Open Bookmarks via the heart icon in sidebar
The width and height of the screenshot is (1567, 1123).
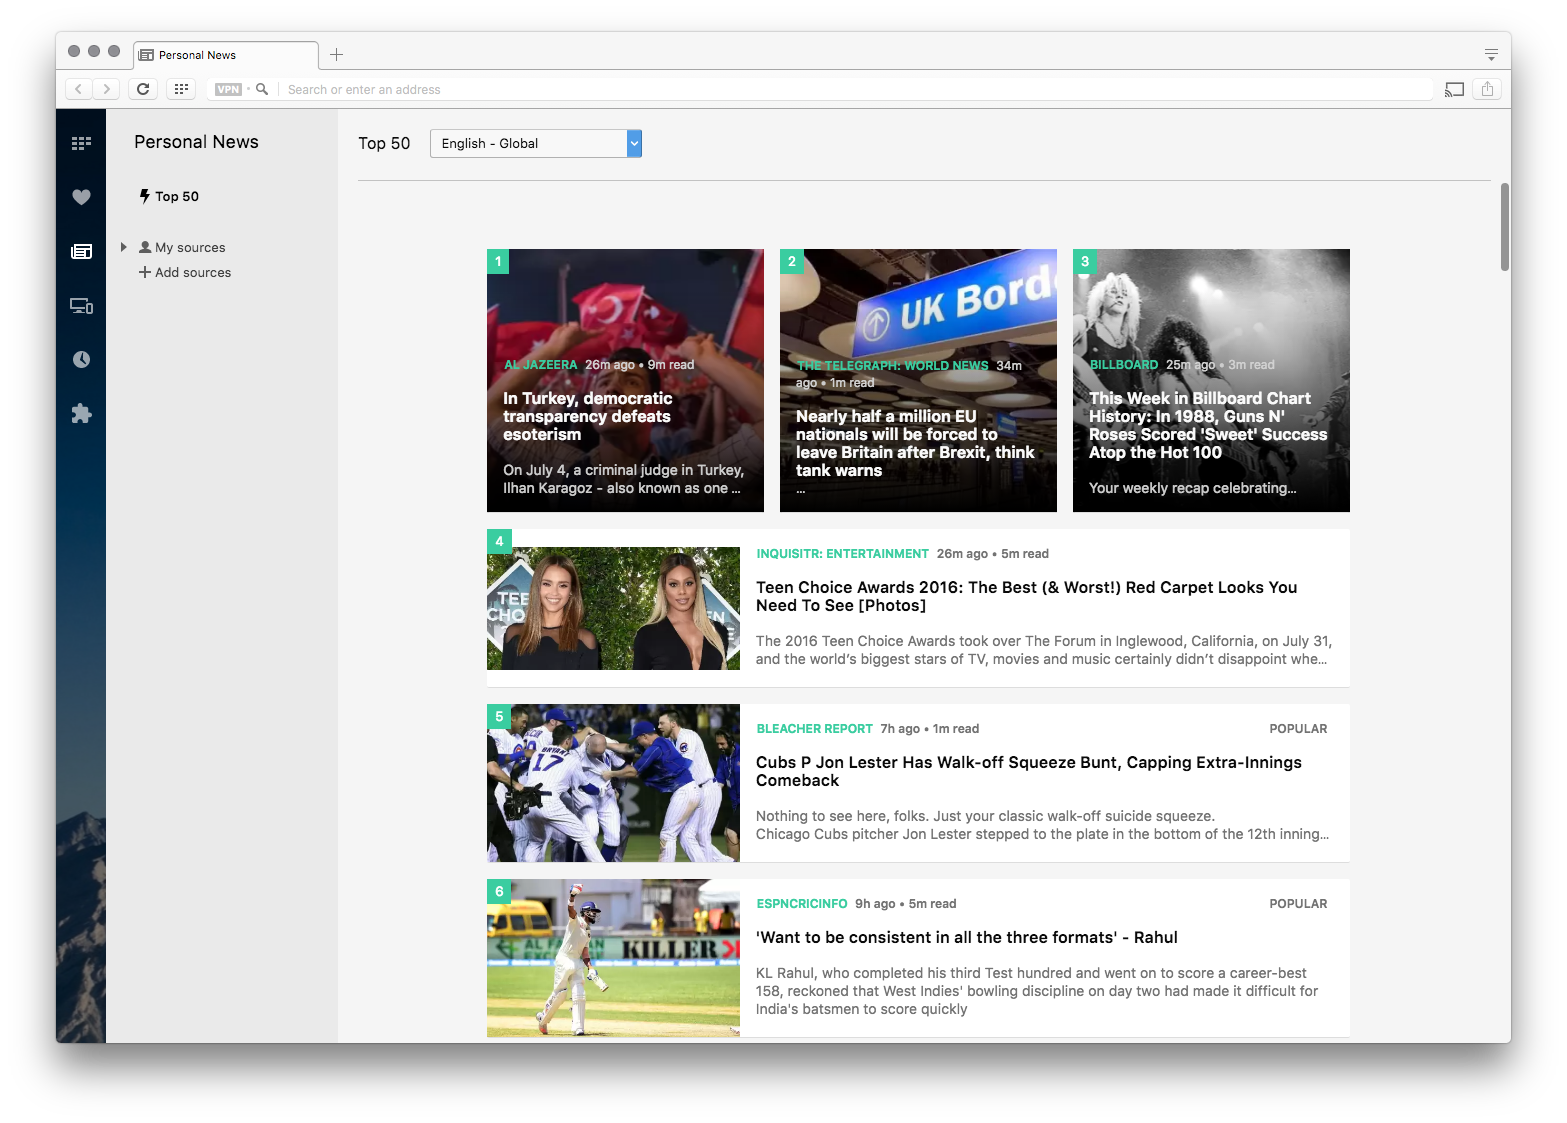(81, 197)
